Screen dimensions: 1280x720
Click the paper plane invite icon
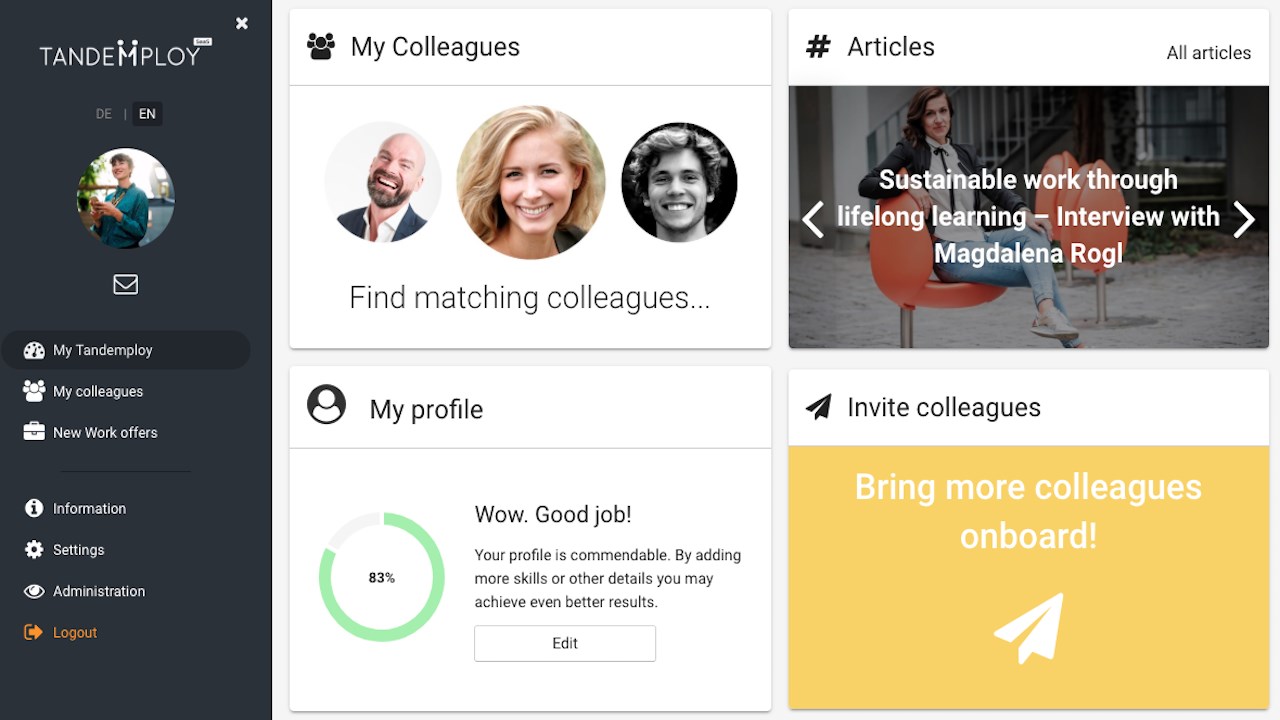pyautogui.click(x=1028, y=628)
